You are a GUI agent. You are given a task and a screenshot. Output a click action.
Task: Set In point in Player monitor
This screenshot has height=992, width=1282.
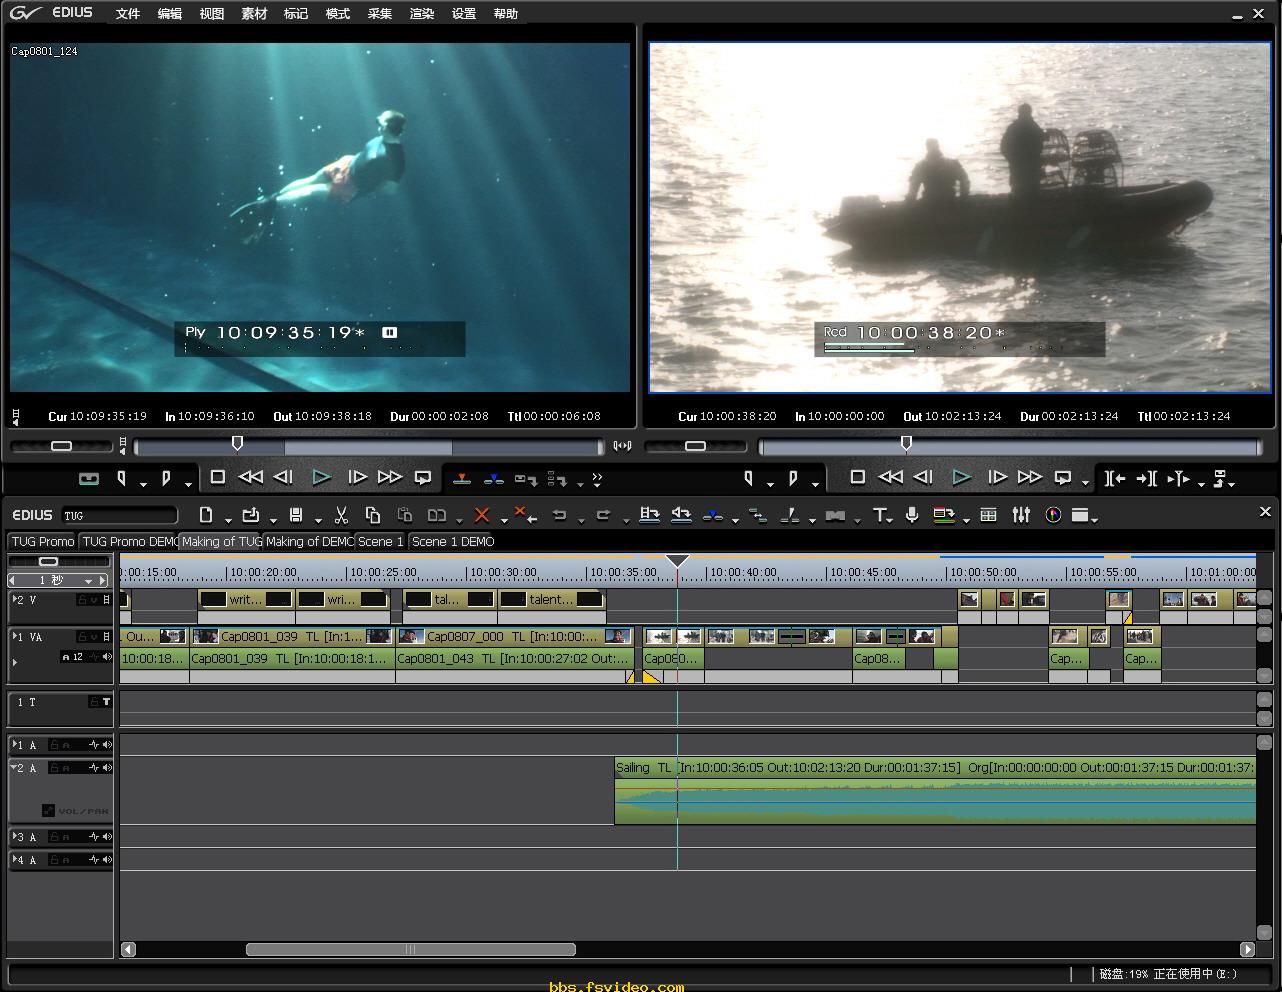[x=122, y=478]
